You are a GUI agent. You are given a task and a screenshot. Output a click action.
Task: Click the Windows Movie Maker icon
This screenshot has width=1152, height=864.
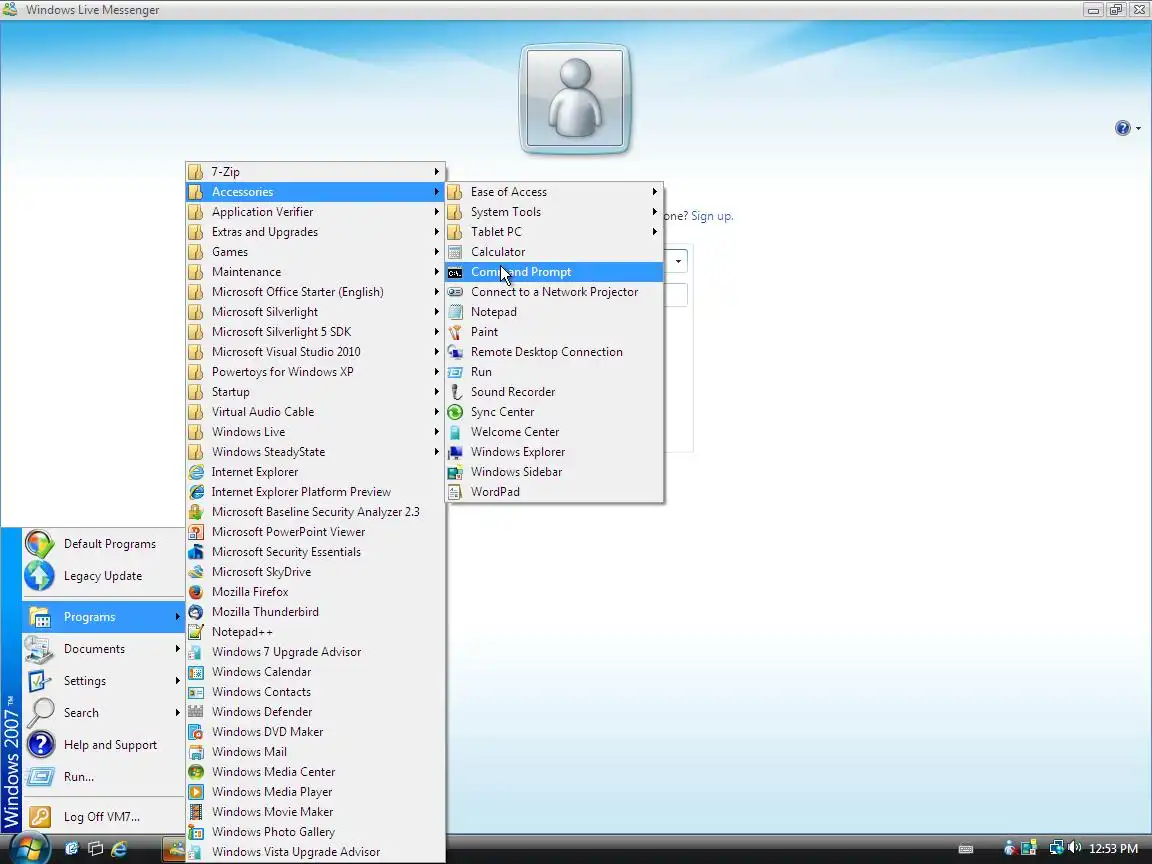click(x=196, y=812)
